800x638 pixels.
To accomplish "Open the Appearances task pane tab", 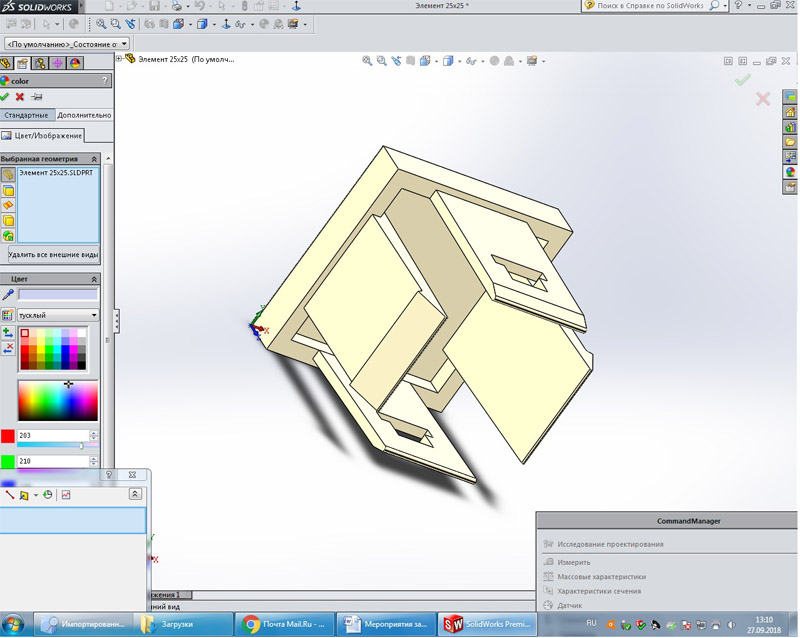I will coord(790,171).
